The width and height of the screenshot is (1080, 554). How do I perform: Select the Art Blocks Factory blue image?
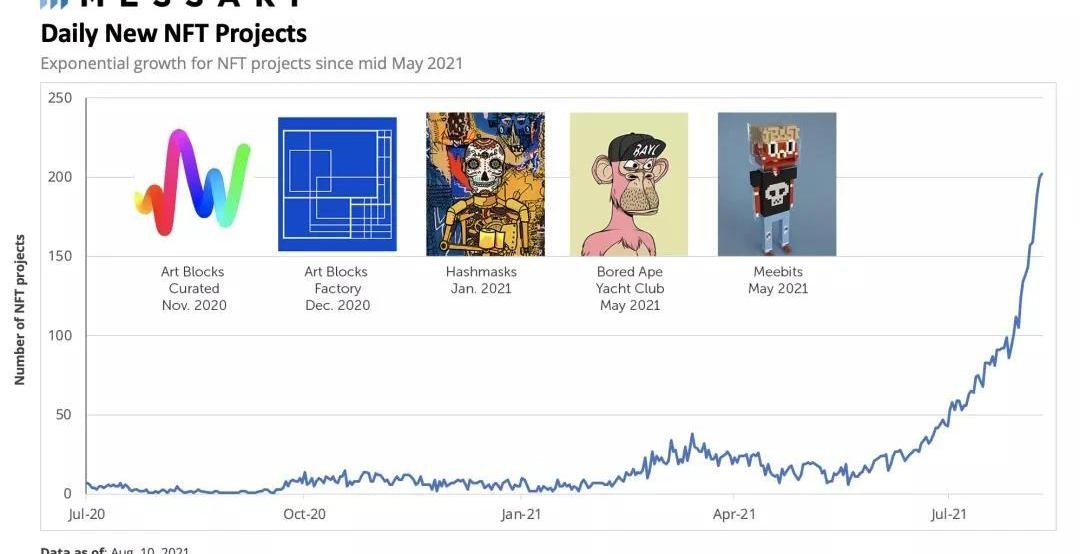pos(337,184)
